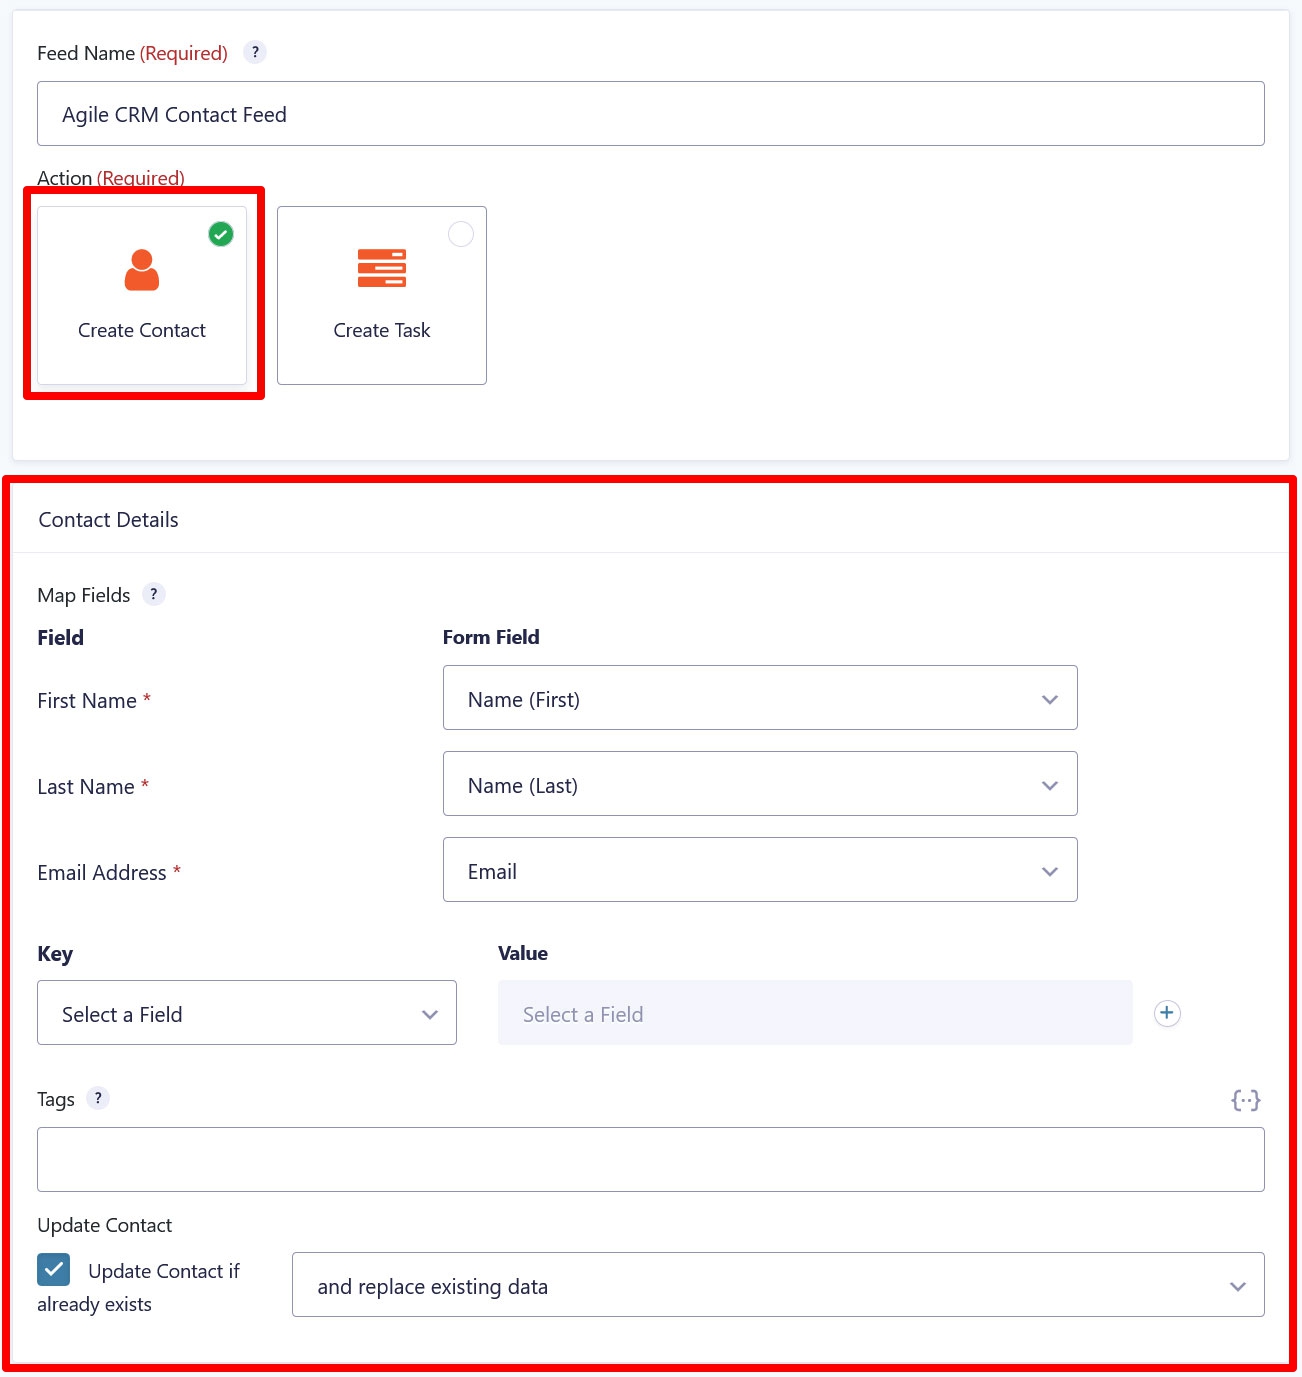Select the Create Task action radio
Viewport: 1302px width, 1377px height.
point(461,234)
